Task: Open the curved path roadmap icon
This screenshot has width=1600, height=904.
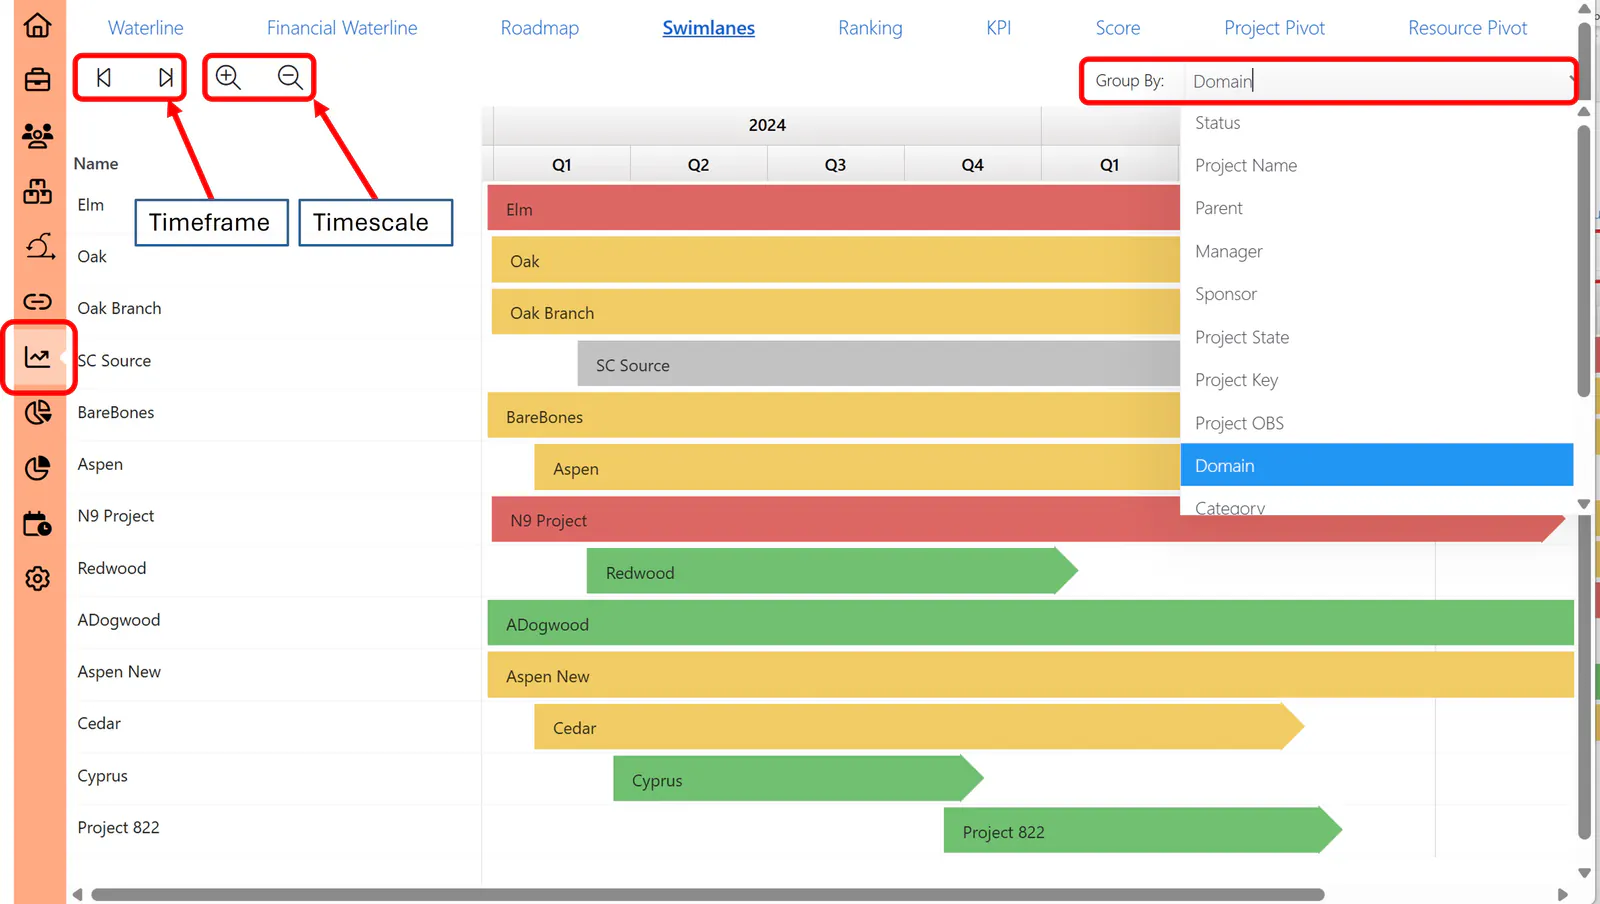Action: [x=39, y=246]
